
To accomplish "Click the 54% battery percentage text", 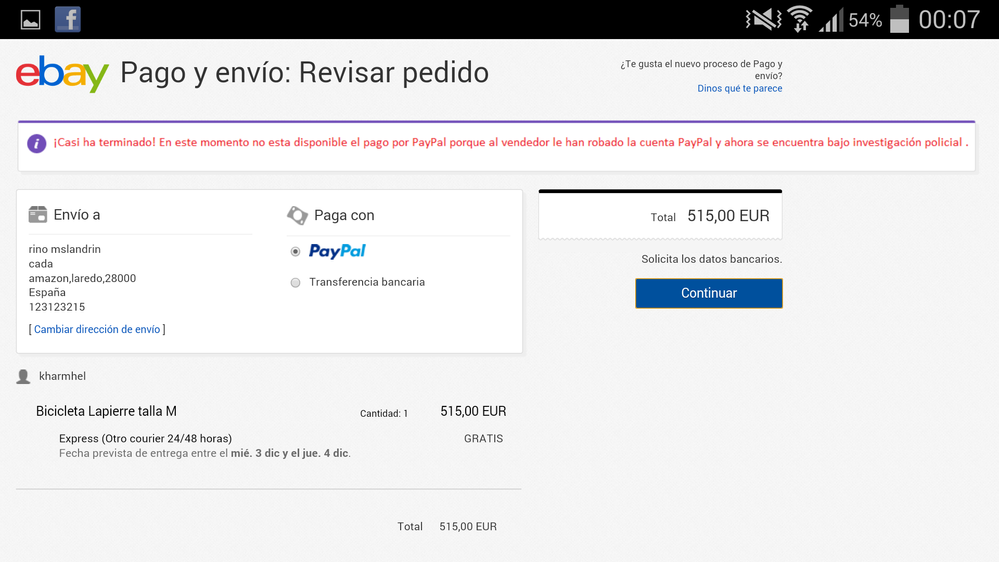I will [x=865, y=20].
